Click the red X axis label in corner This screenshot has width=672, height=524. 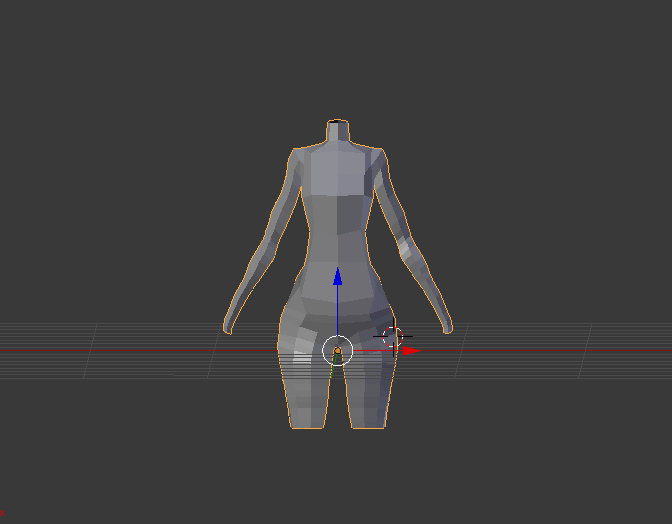[x=2, y=513]
